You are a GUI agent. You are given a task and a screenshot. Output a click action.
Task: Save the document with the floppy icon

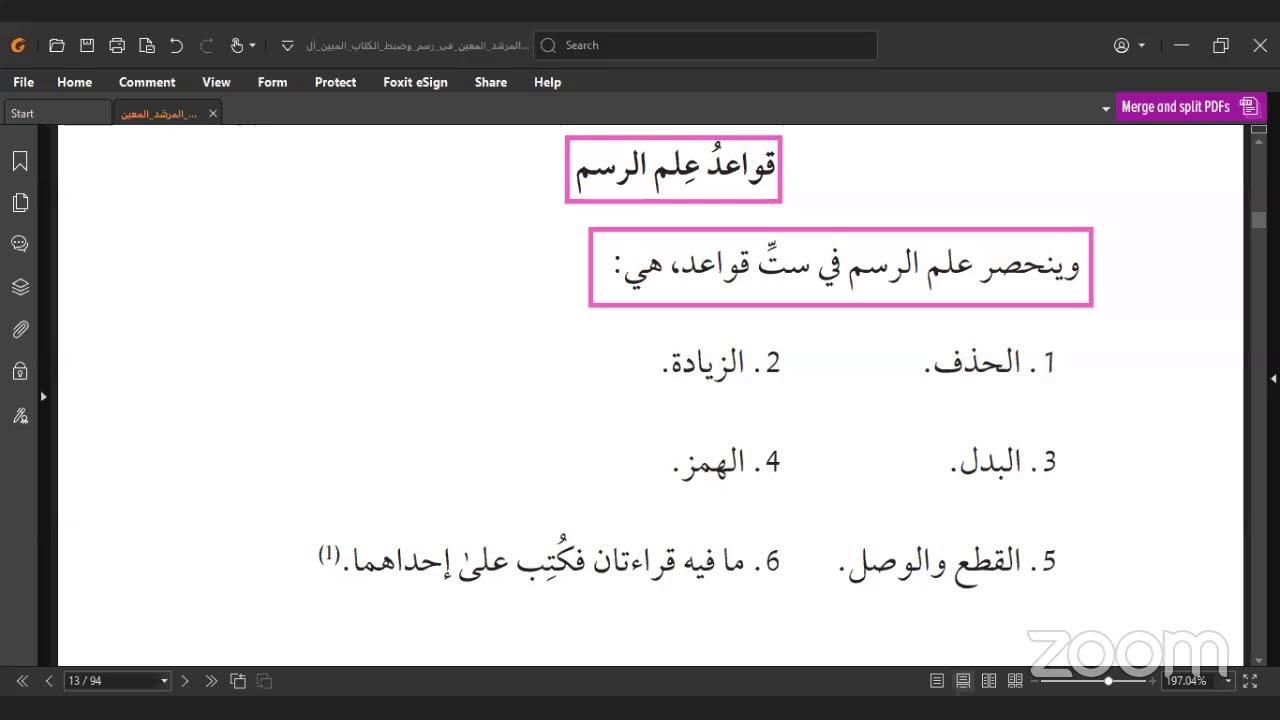[x=87, y=45]
